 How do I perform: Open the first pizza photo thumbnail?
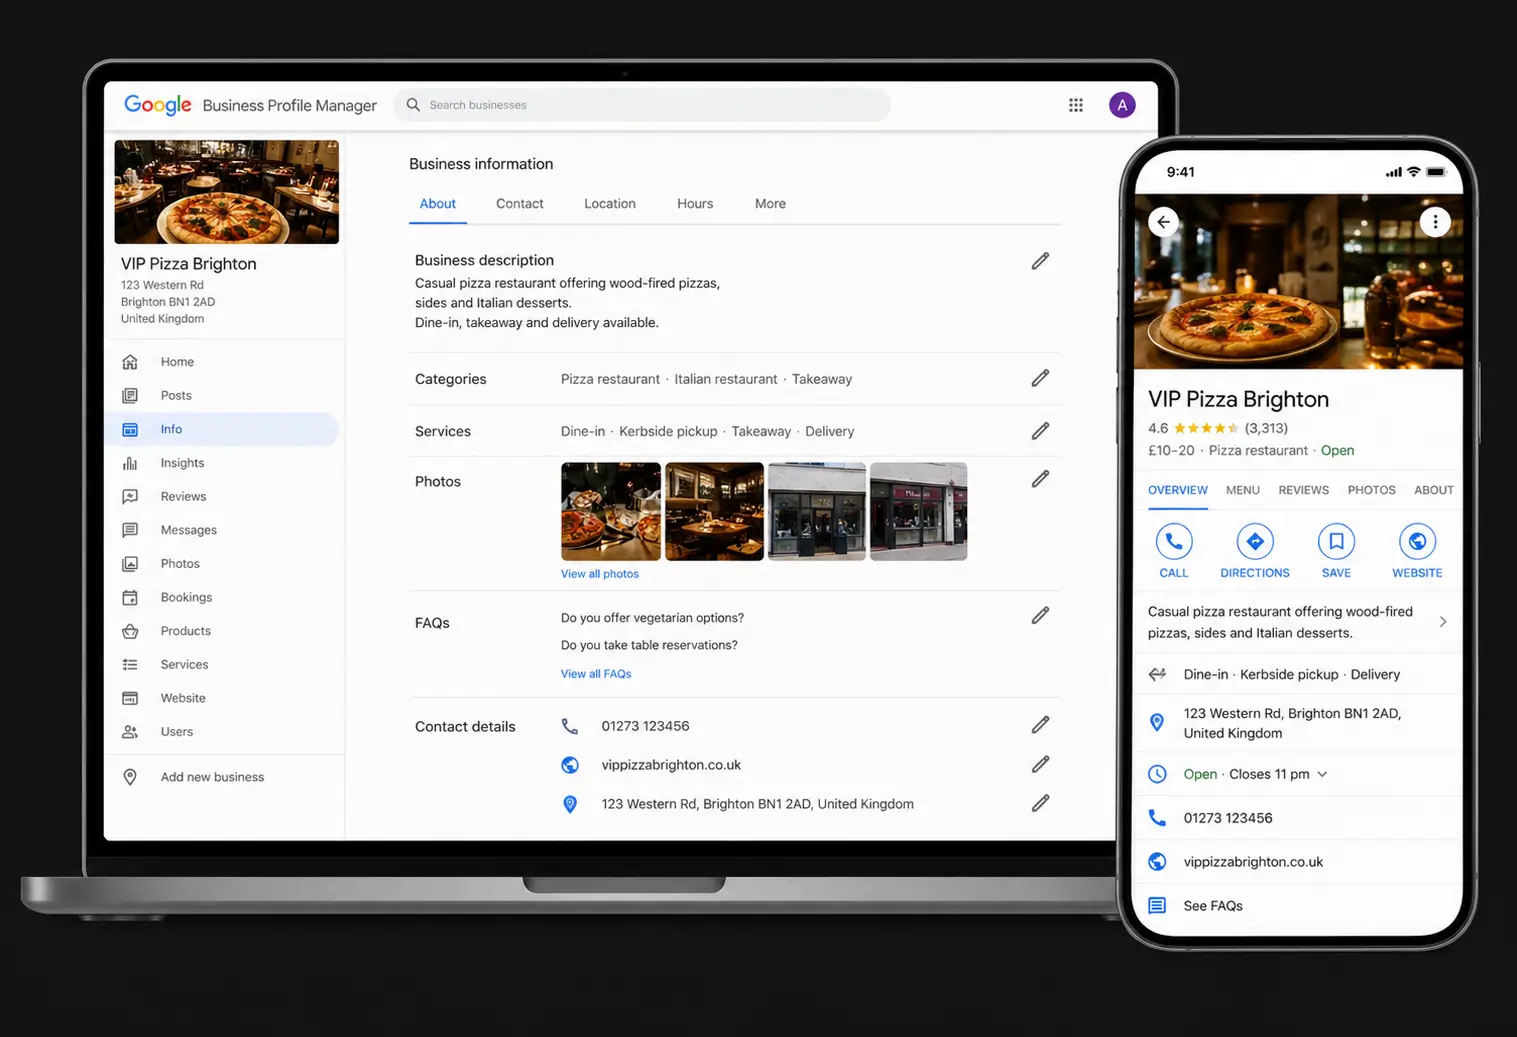point(611,511)
